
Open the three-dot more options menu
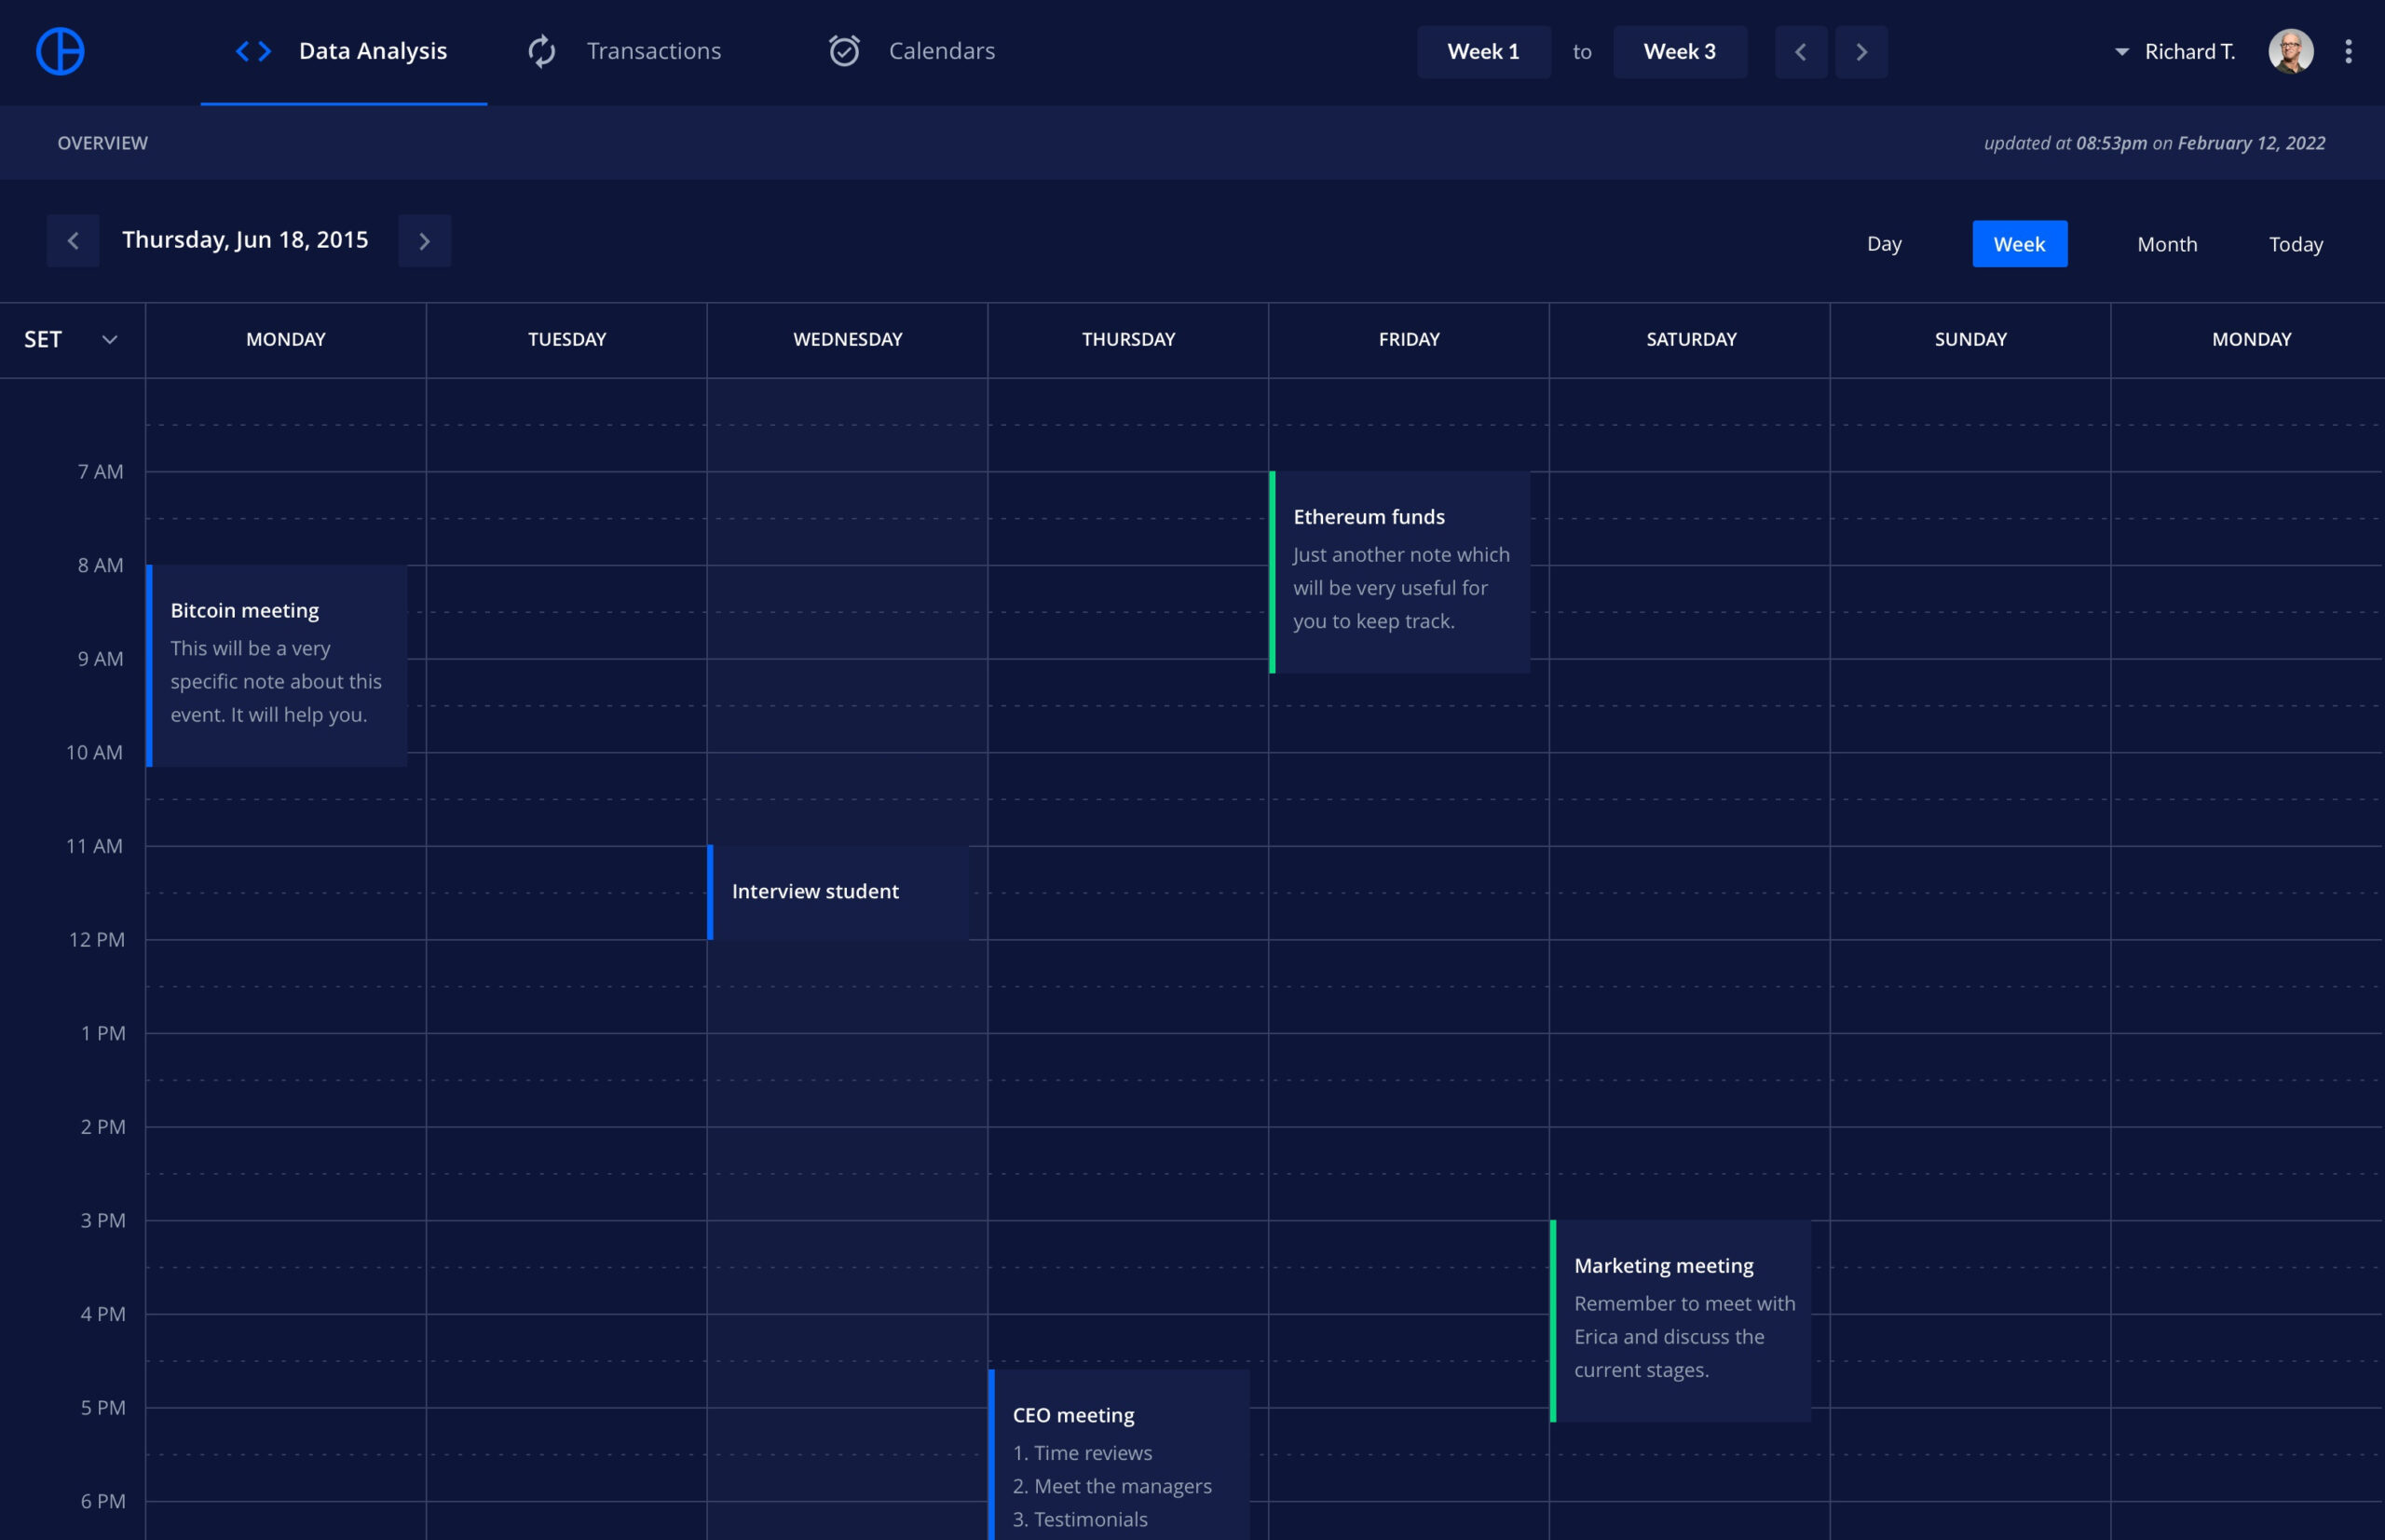pyautogui.click(x=2348, y=51)
